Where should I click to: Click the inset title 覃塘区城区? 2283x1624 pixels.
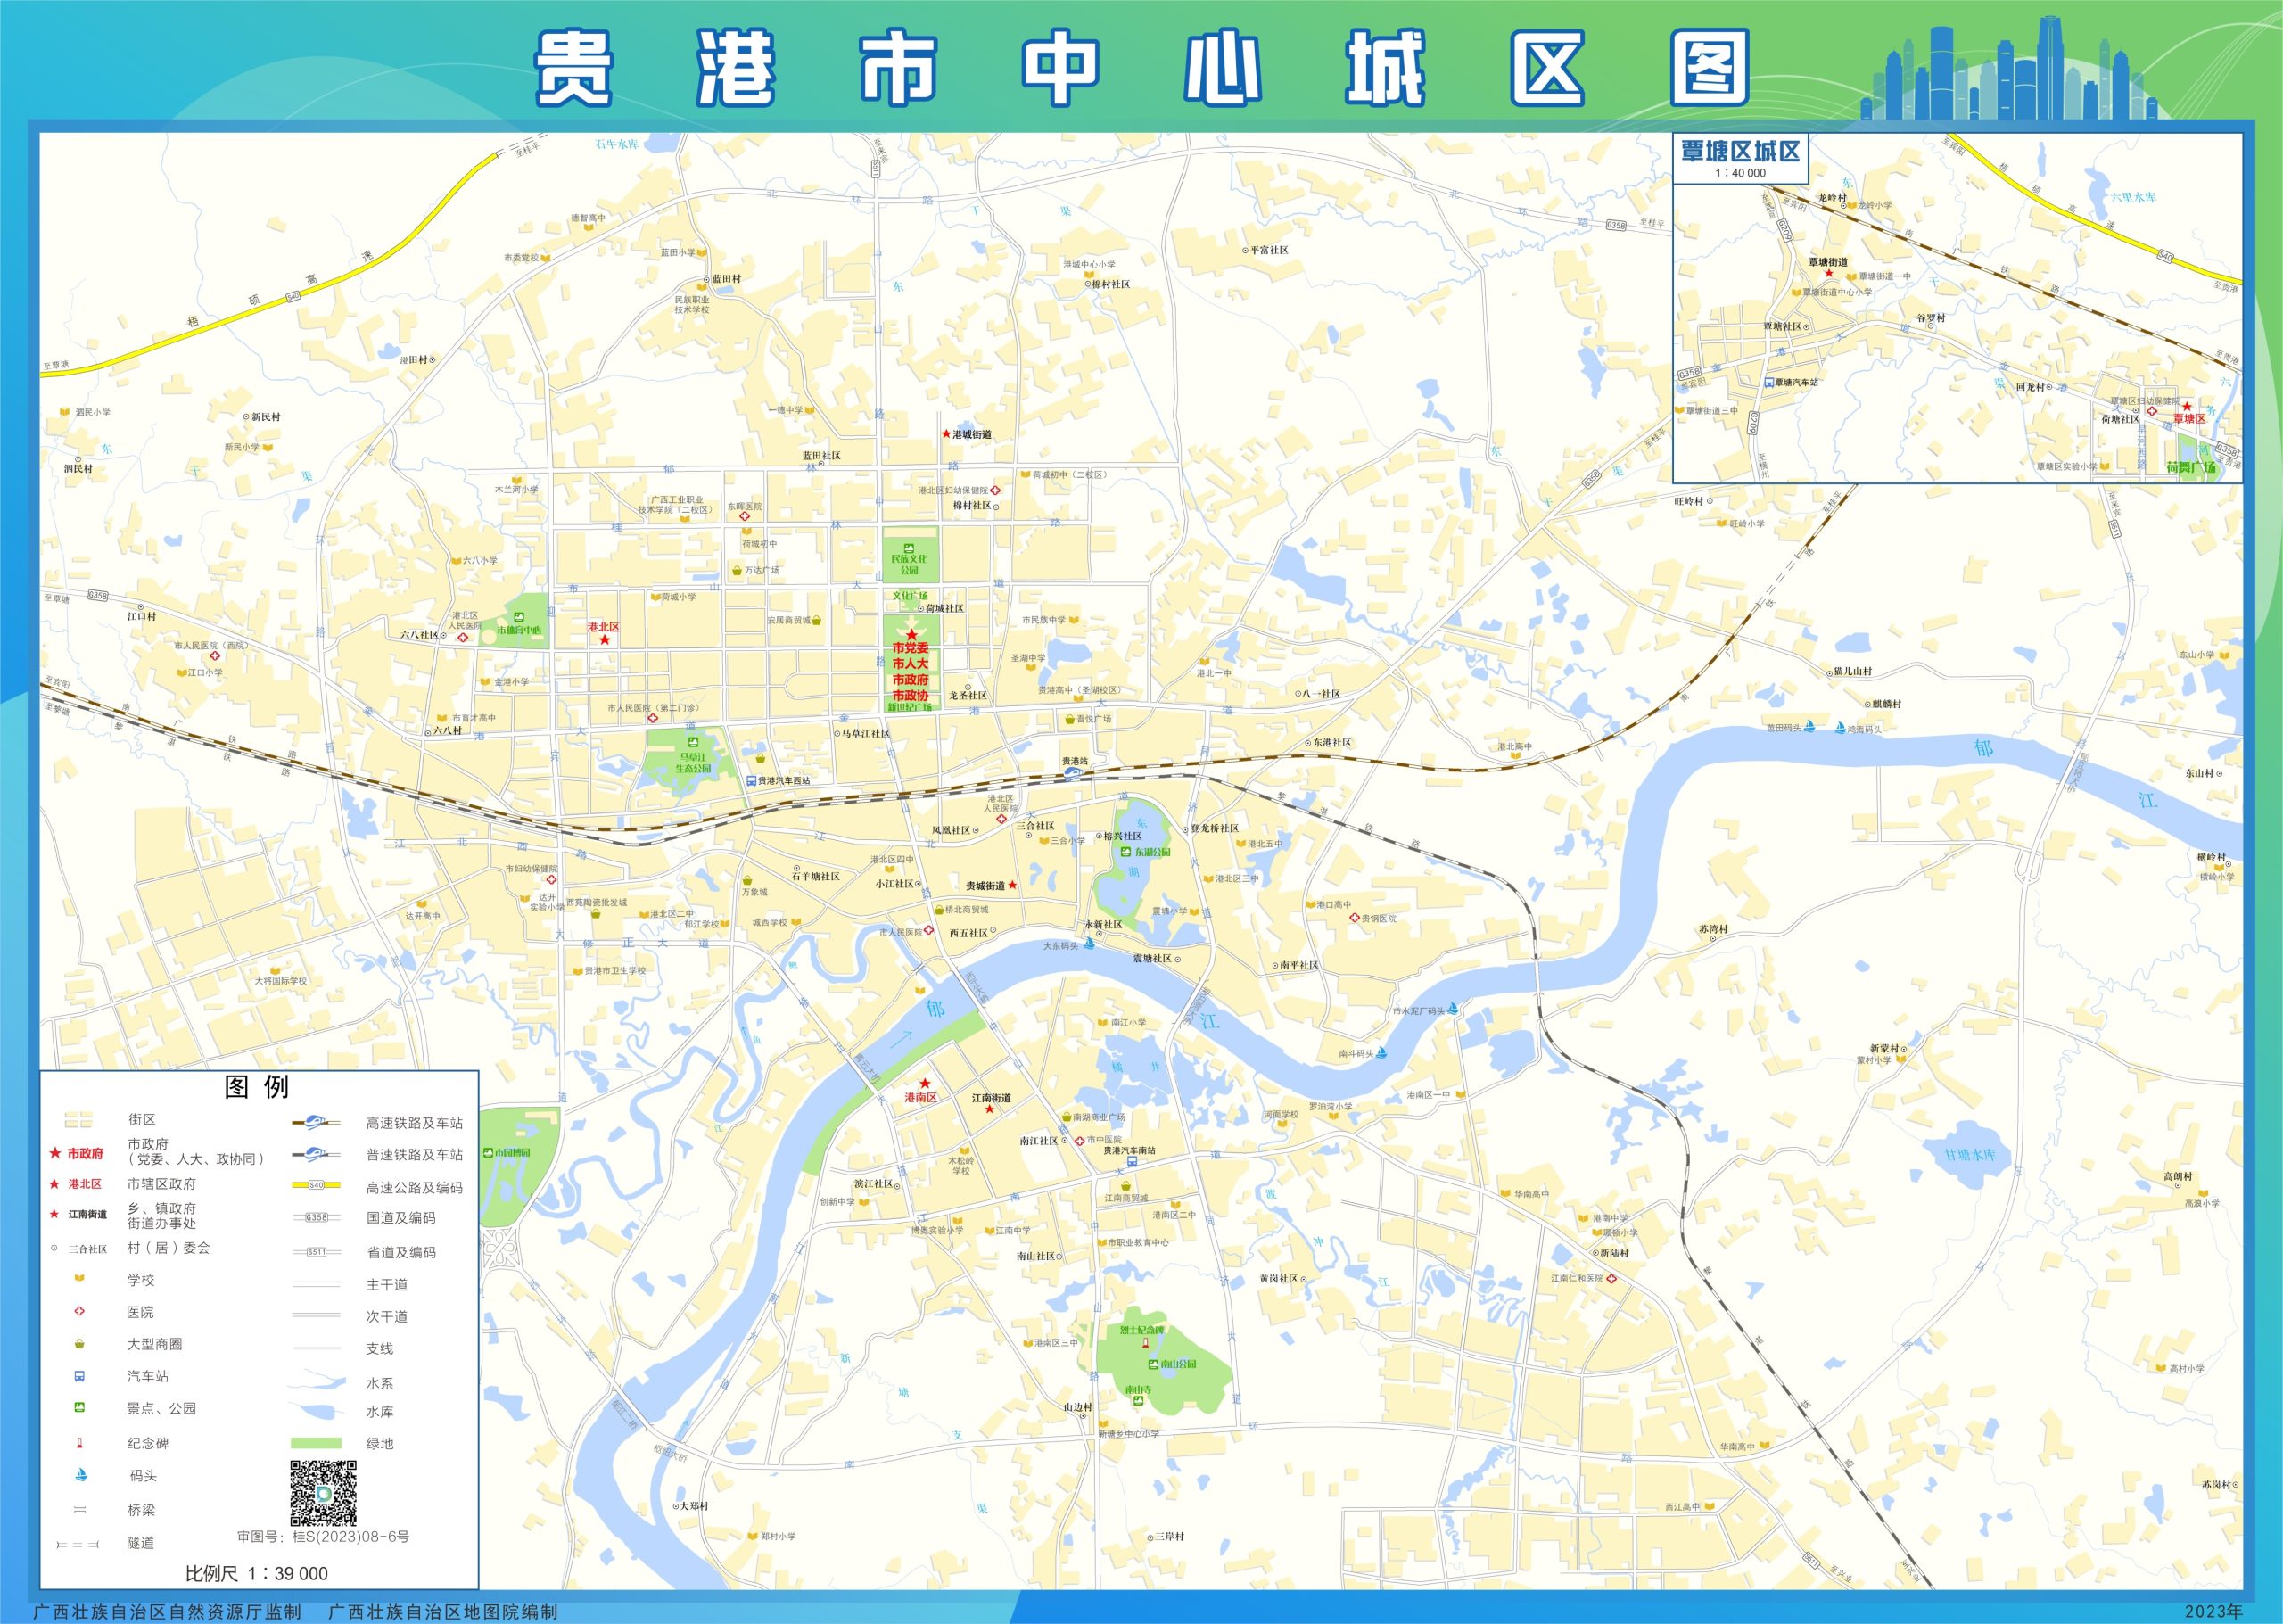point(1740,152)
